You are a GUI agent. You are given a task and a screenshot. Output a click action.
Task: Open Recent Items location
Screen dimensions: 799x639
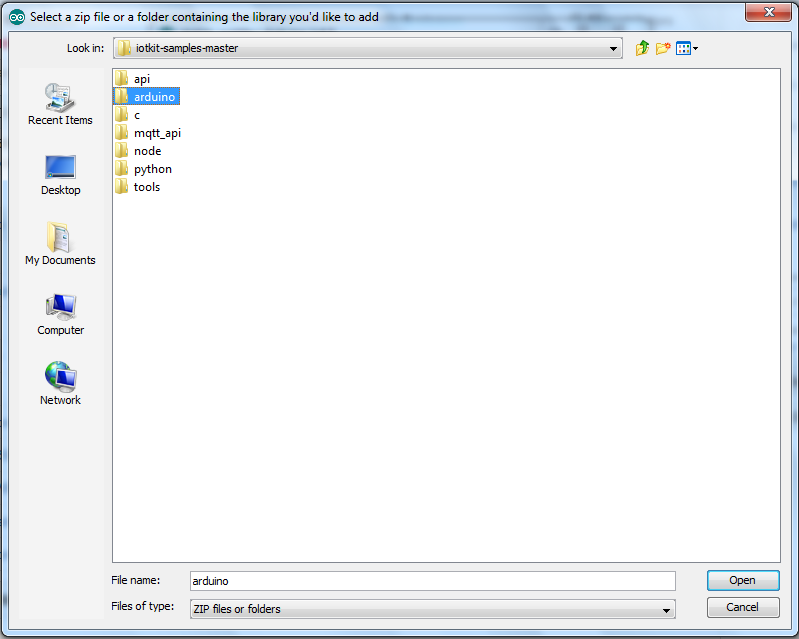tap(60, 104)
